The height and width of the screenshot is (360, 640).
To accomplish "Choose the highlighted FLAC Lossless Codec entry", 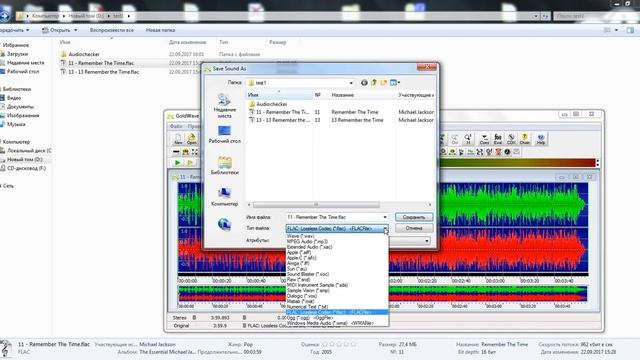I will tap(337, 312).
